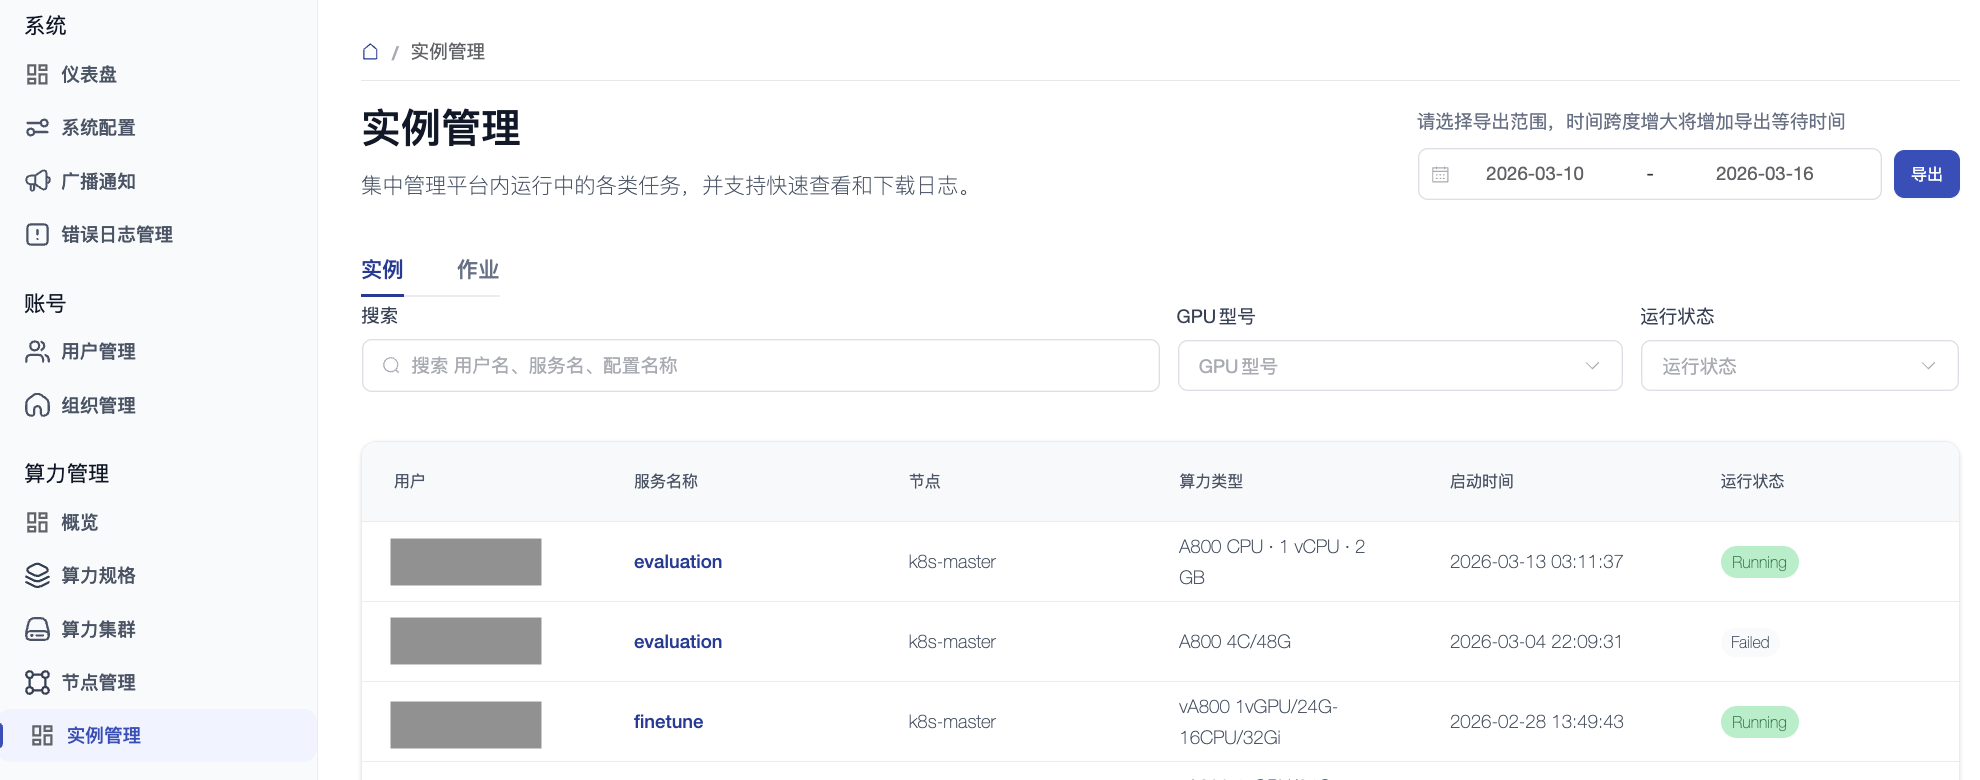Click the 系统配置 settings icon
The height and width of the screenshot is (780, 1980).
click(37, 128)
